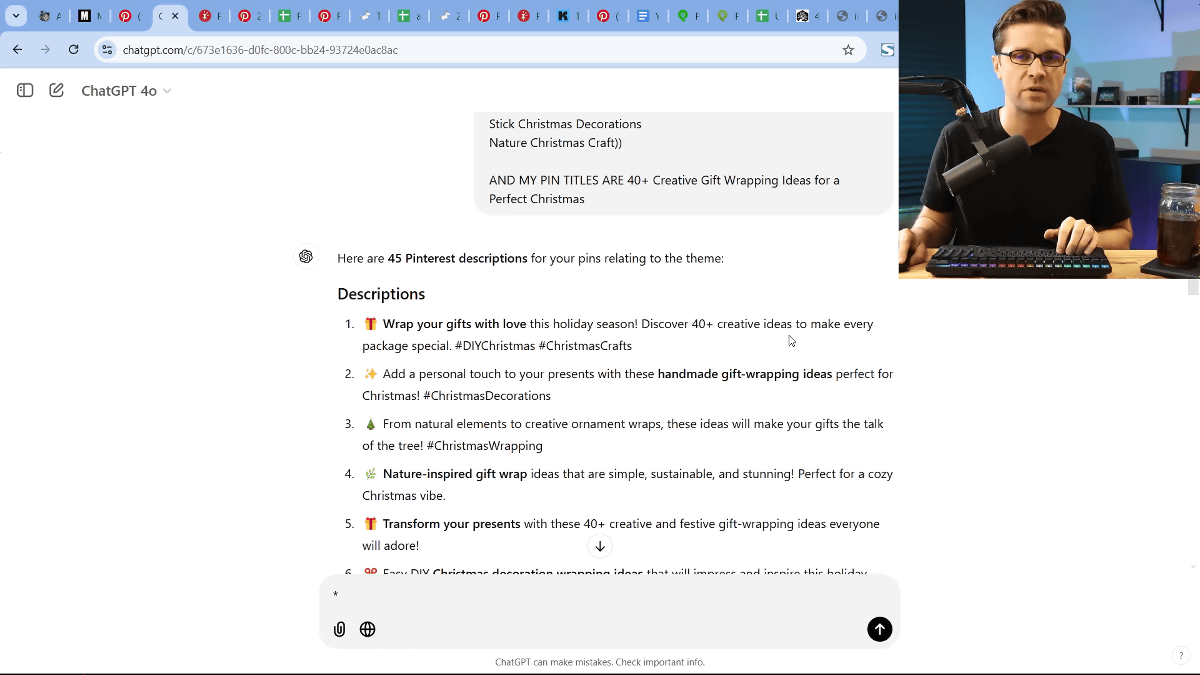The width and height of the screenshot is (1200, 675).
Task: Enable web search with the globe icon
Action: click(x=368, y=629)
